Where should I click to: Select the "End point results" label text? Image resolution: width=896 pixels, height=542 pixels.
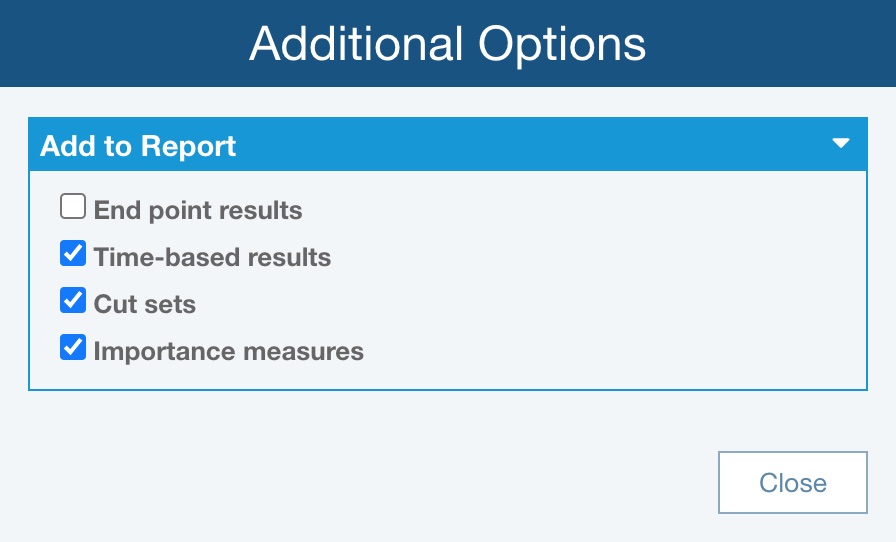coord(198,210)
